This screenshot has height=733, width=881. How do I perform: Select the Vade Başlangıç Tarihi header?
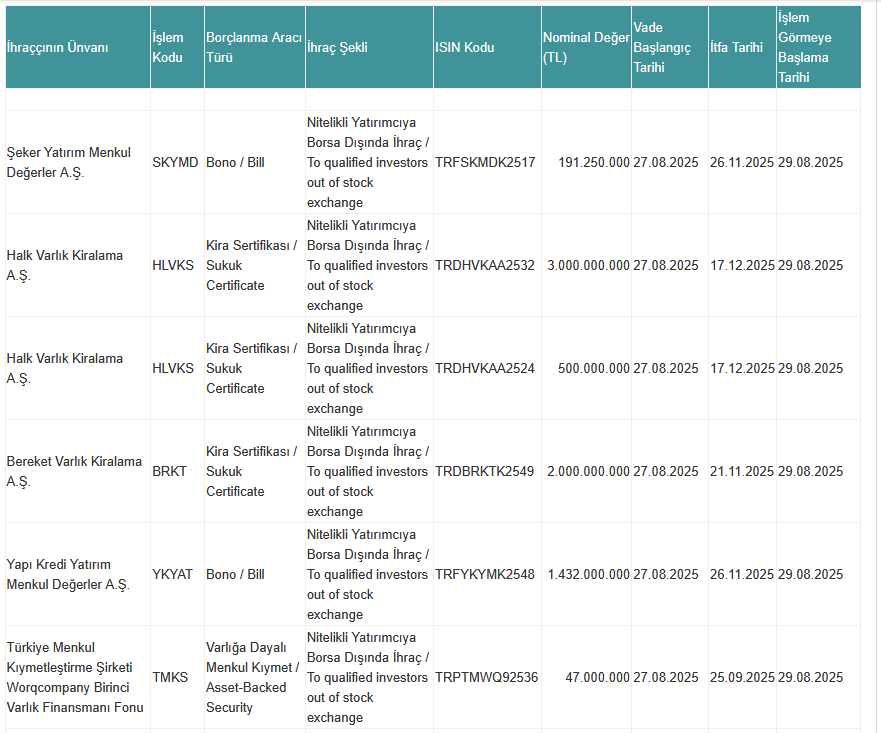(x=662, y=47)
